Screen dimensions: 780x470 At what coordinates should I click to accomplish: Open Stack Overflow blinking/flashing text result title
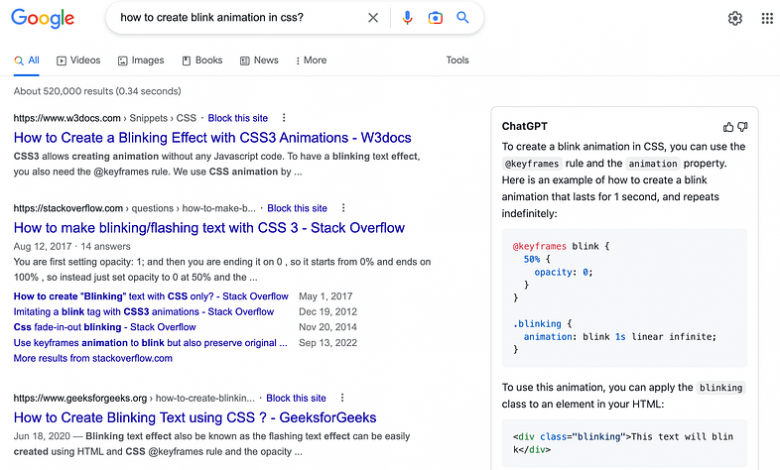209,228
